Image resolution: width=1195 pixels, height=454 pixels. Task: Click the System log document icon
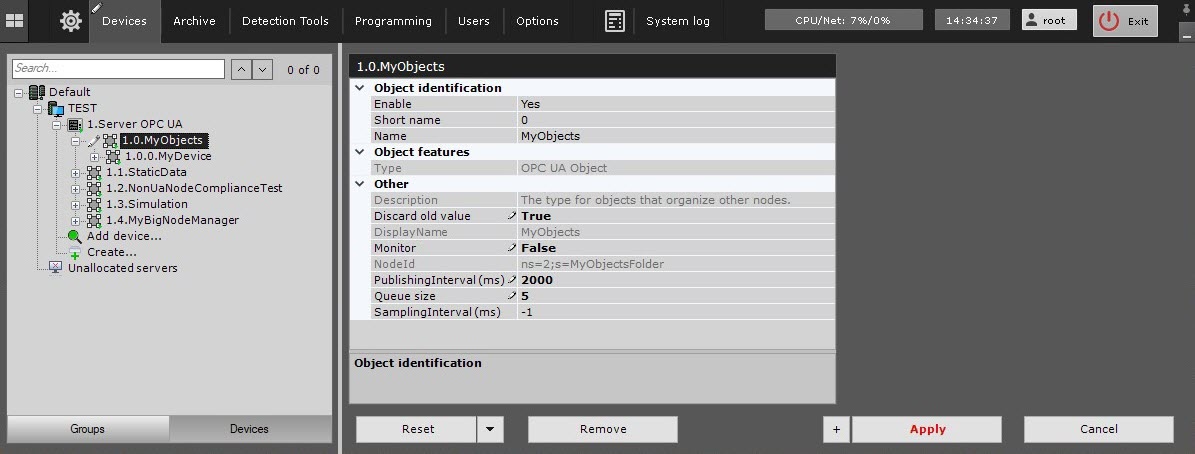(x=615, y=21)
